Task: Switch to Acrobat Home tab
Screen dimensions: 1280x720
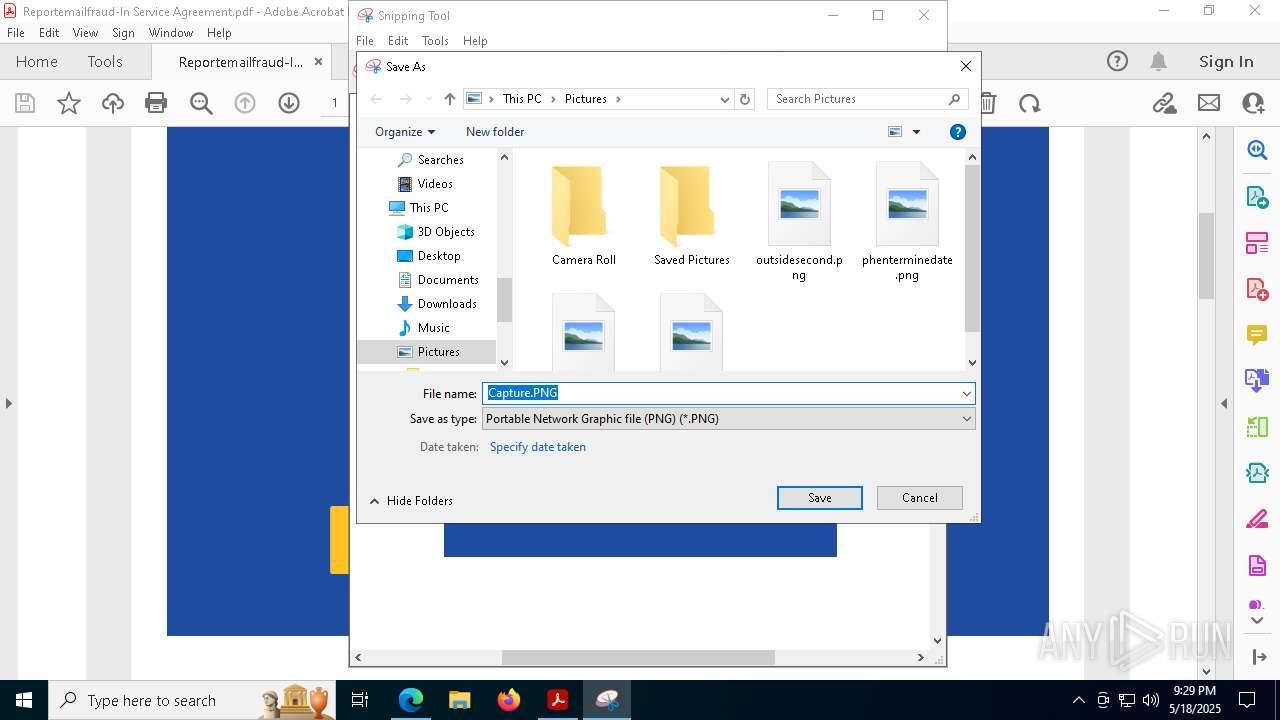Action: pyautogui.click(x=37, y=62)
